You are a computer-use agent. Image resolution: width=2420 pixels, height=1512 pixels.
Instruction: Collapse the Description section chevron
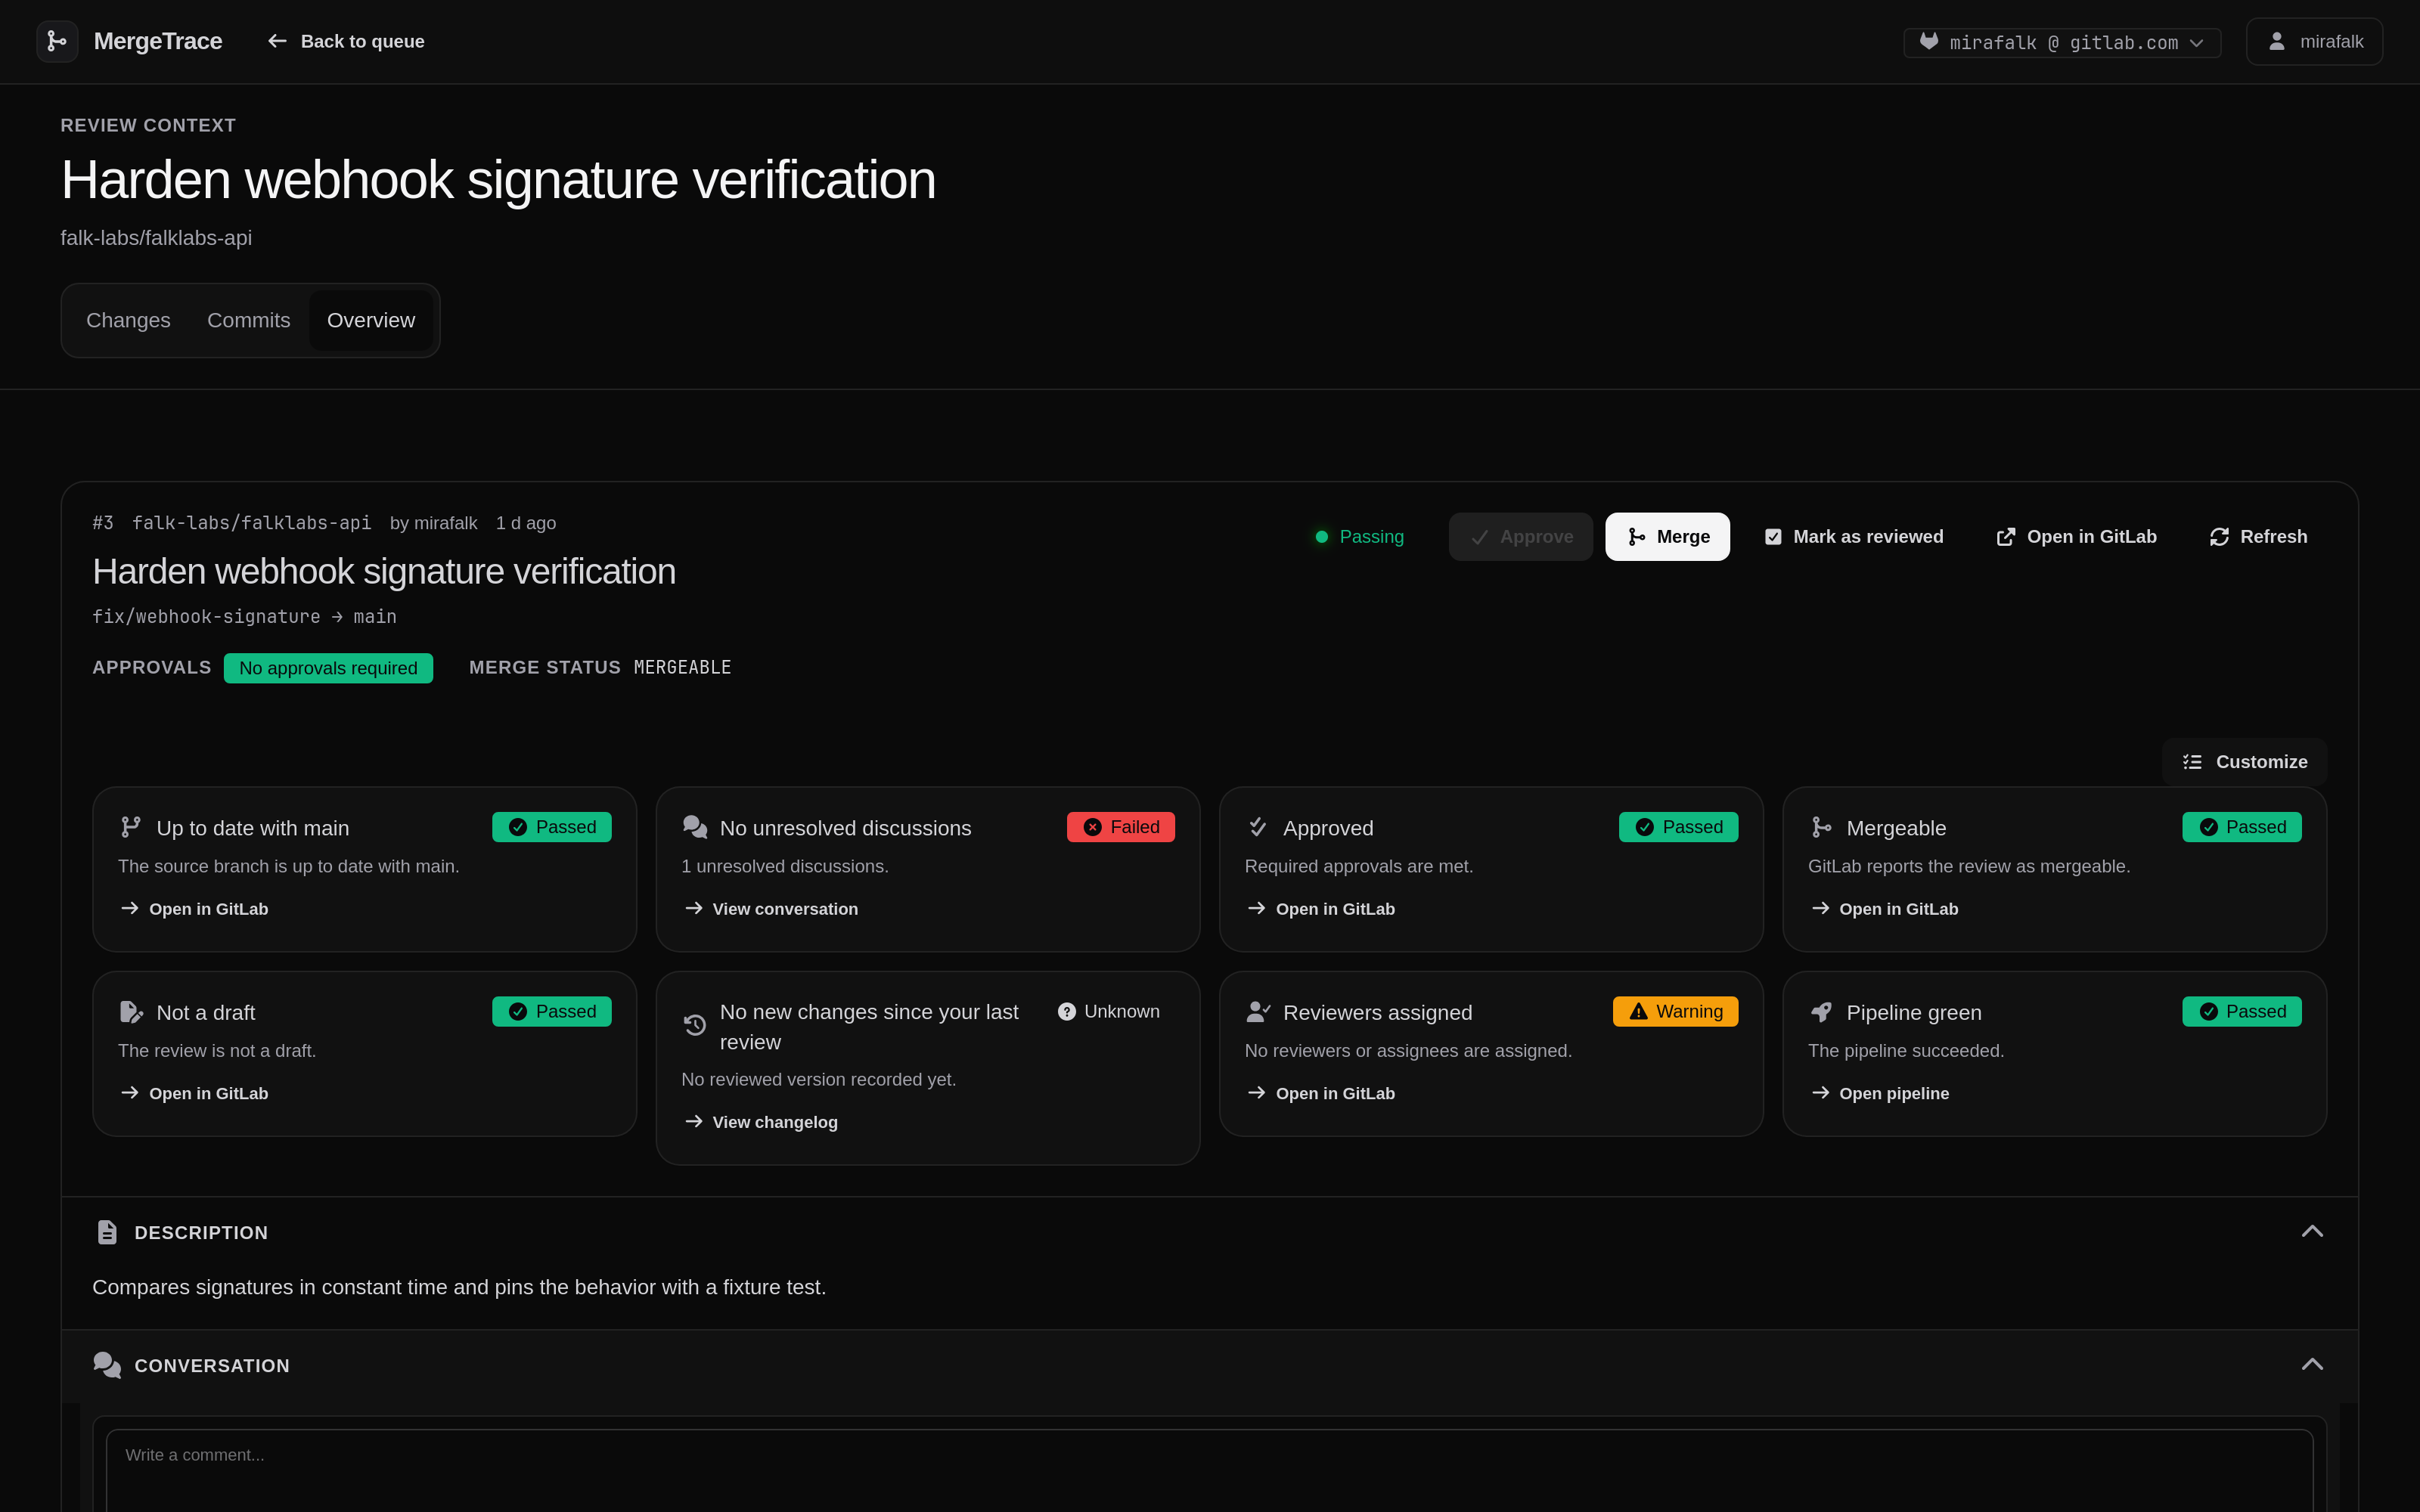point(2312,1231)
